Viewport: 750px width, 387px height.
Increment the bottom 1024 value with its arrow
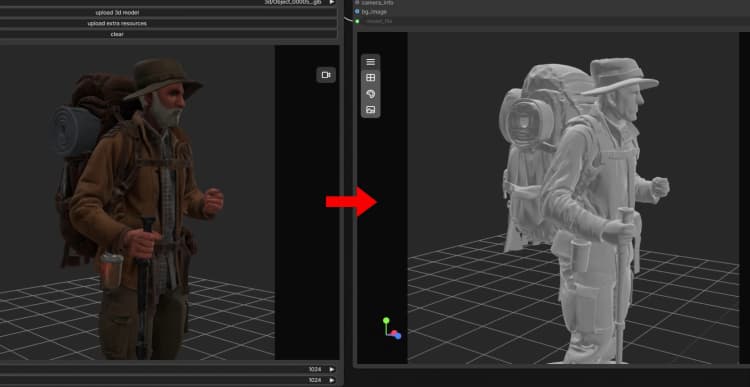click(332, 380)
